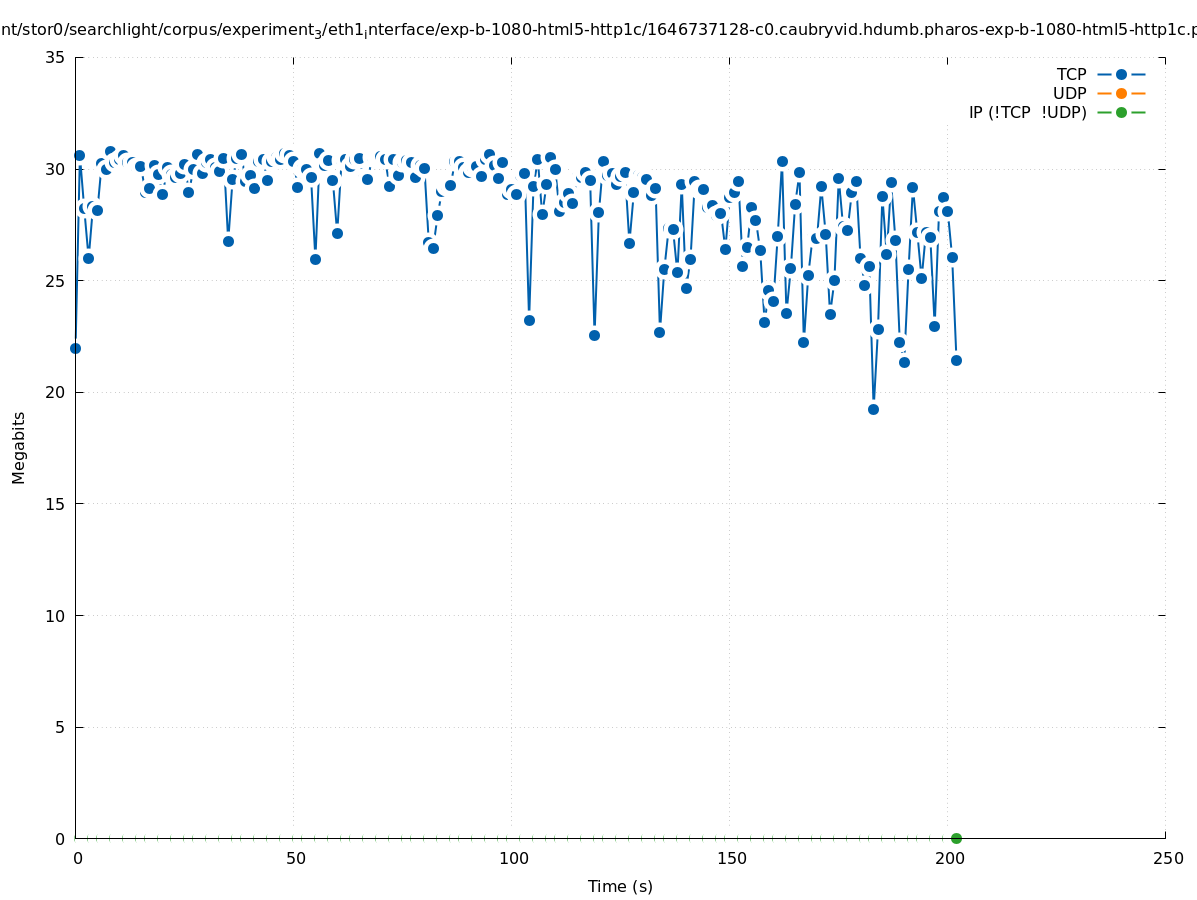Click the 150 tick label on x-axis
Viewport: 1197px width, 900px height.
(x=731, y=858)
